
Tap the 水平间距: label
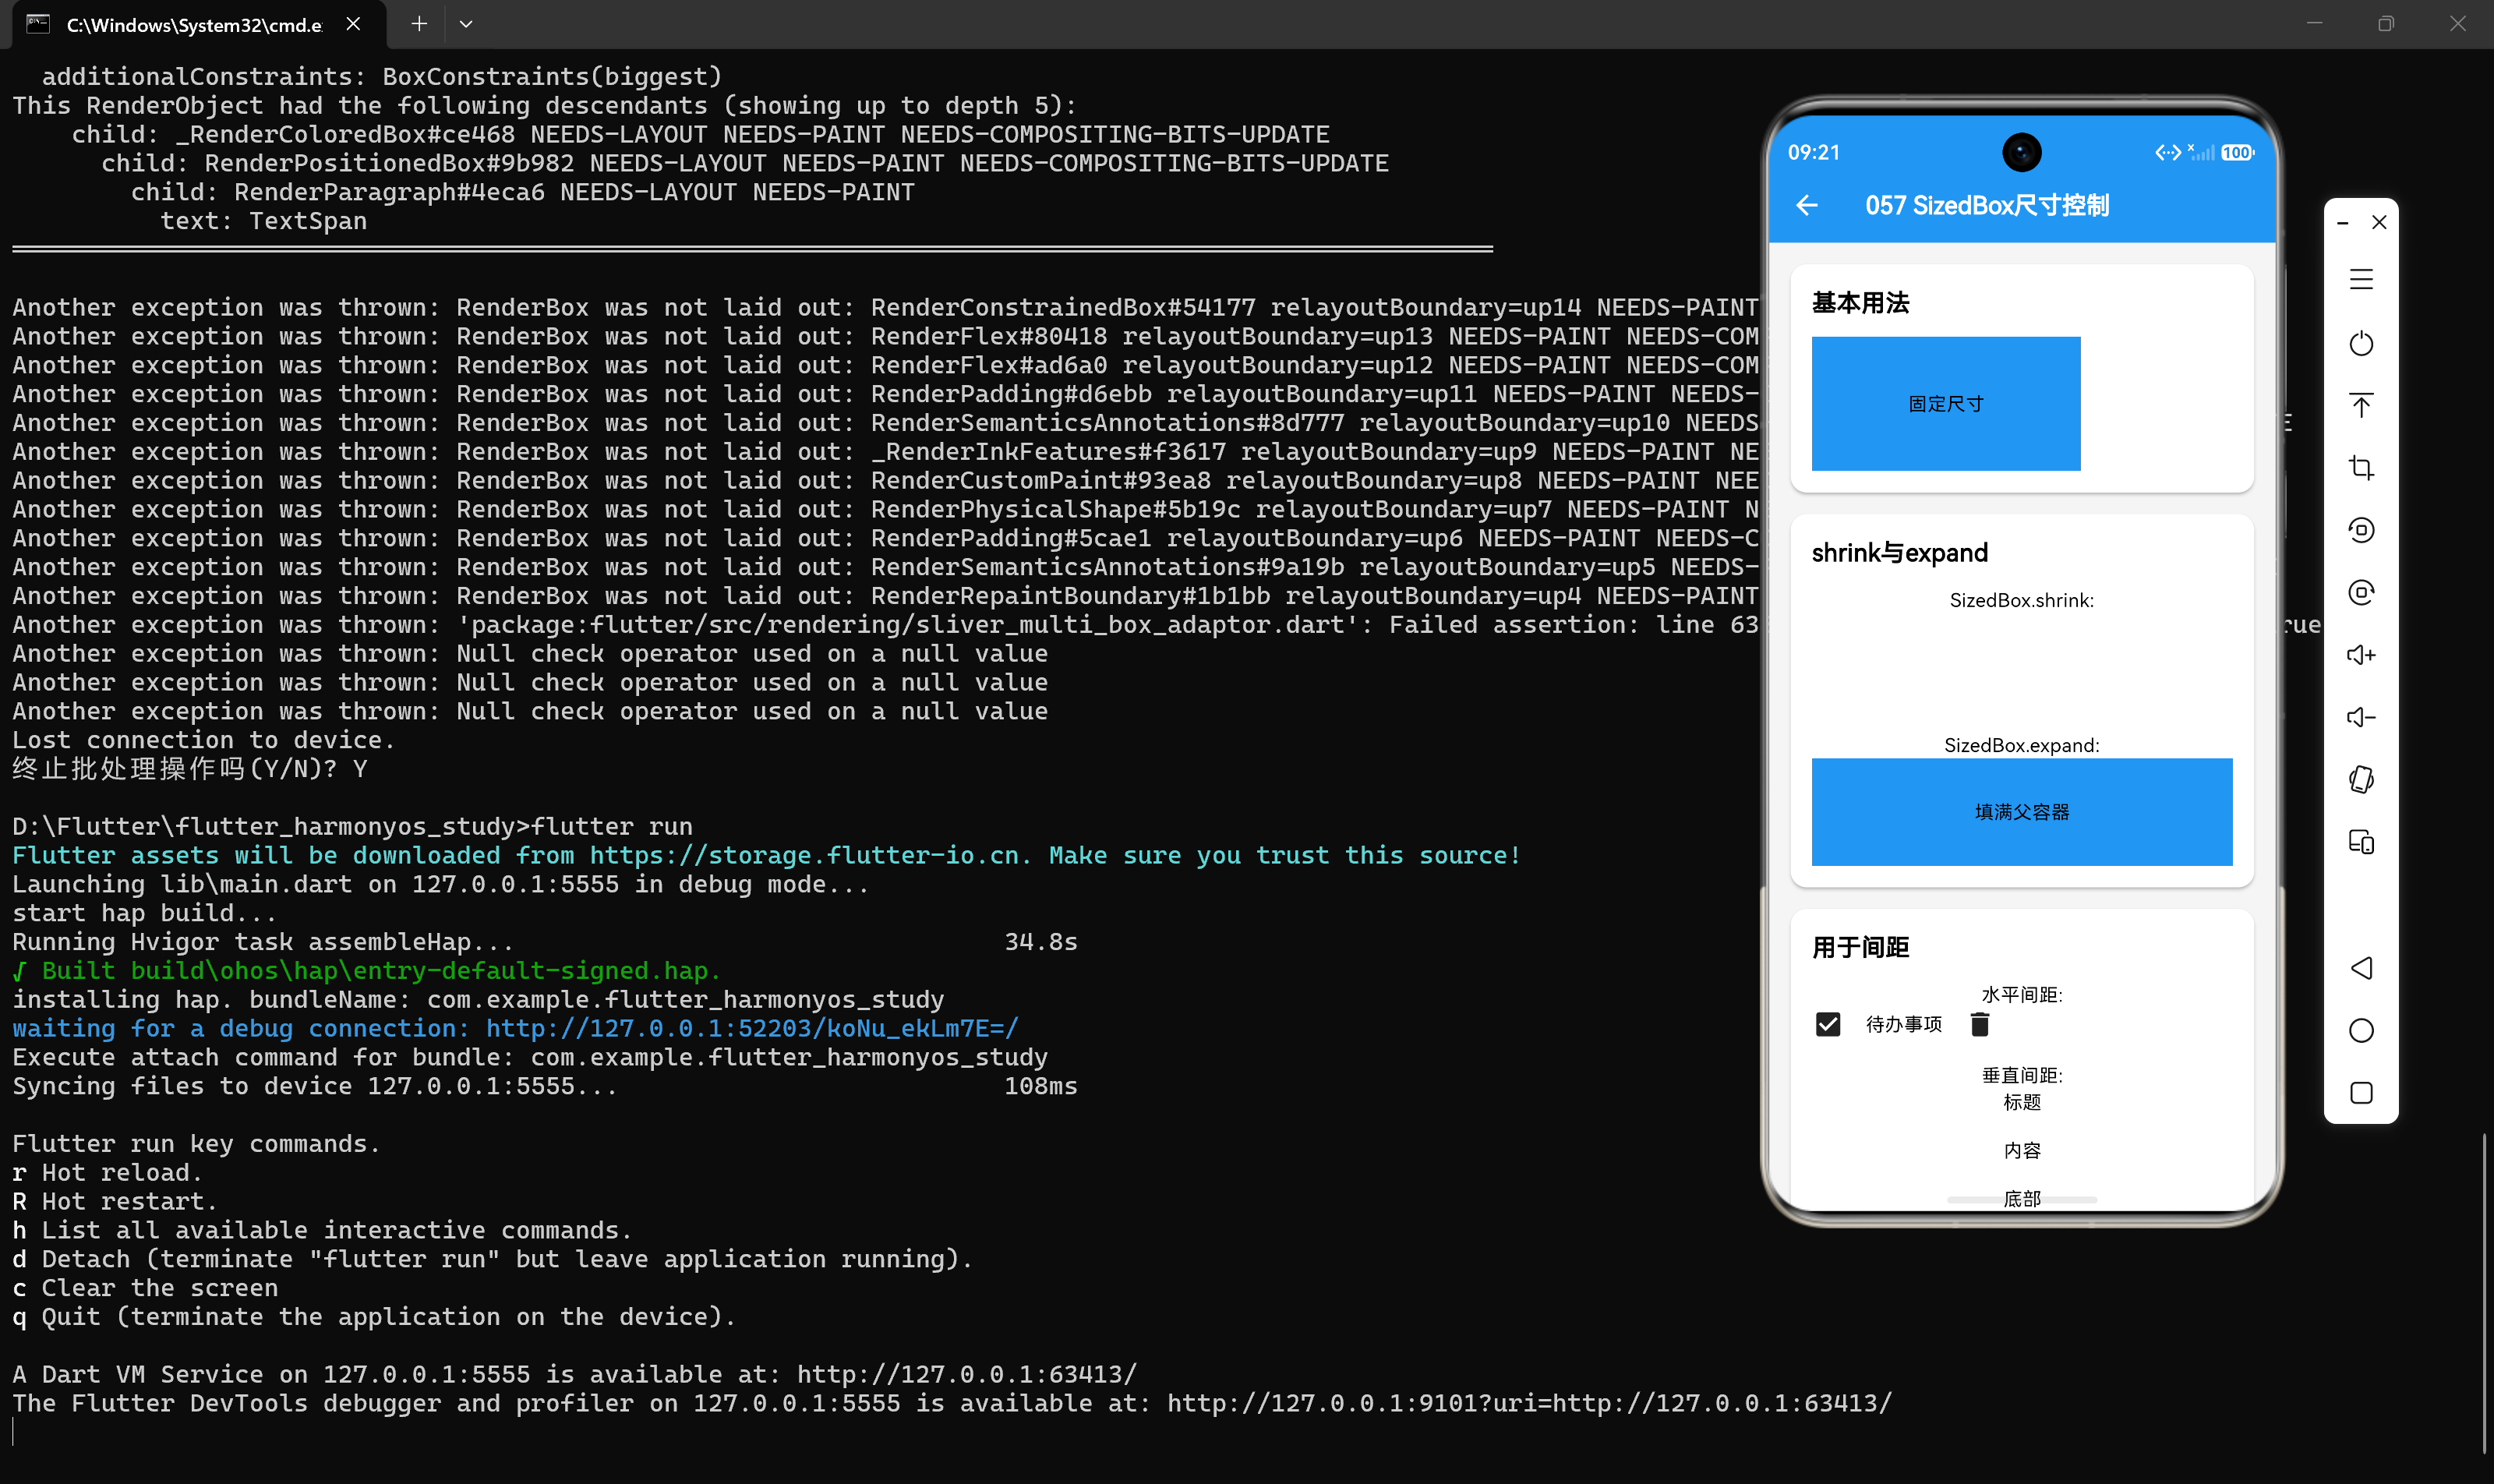[x=2021, y=994]
